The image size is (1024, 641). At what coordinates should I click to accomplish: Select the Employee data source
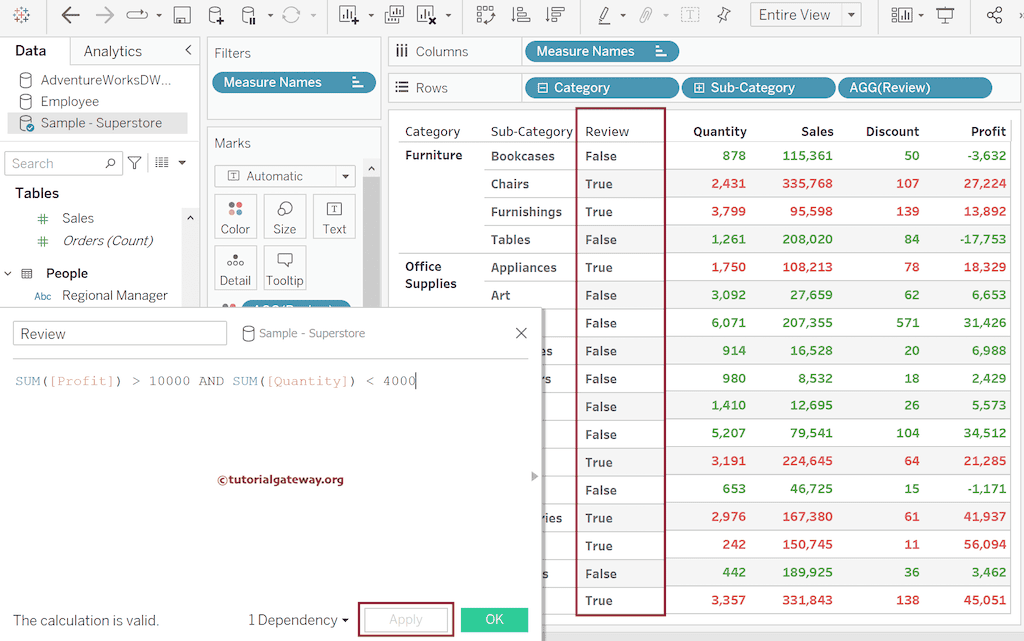tap(69, 101)
